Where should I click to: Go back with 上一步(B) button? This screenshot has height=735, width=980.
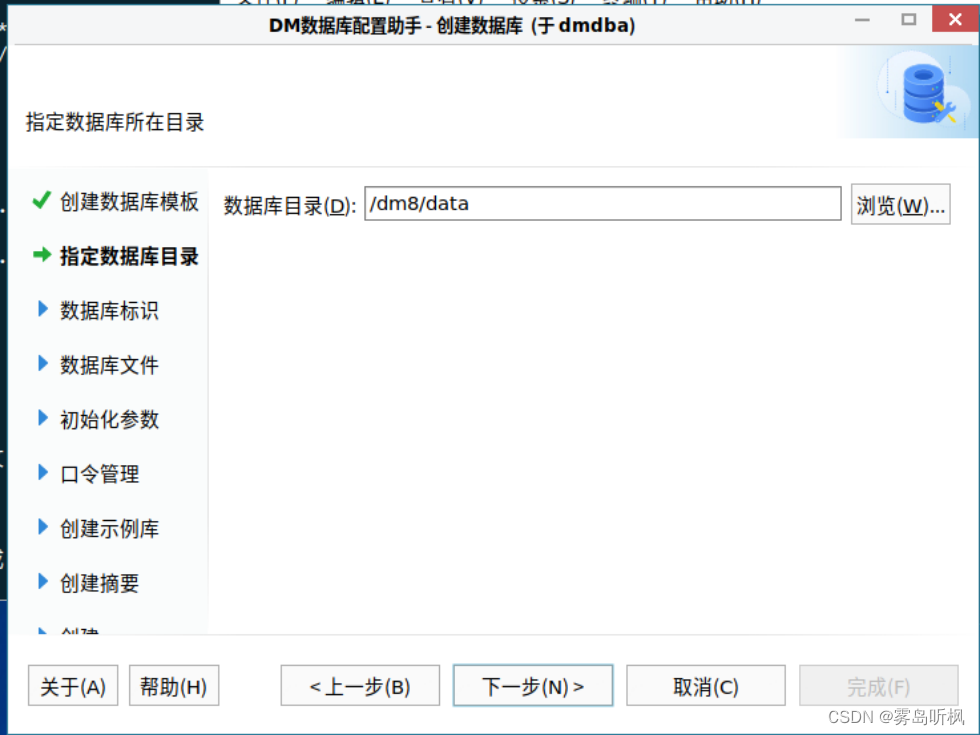tap(360, 686)
